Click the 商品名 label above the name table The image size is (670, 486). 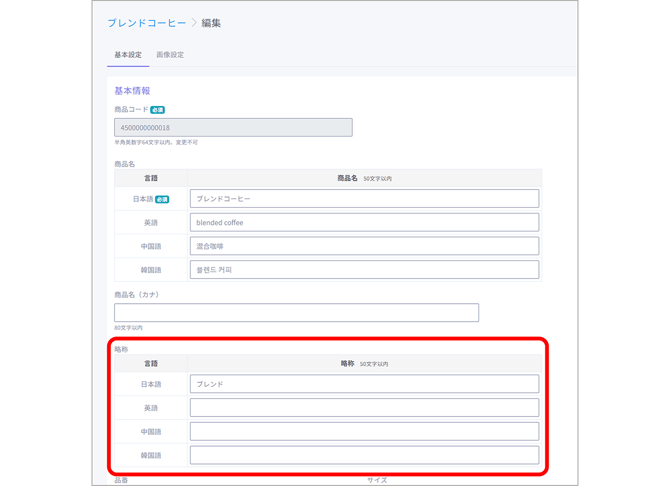124,164
